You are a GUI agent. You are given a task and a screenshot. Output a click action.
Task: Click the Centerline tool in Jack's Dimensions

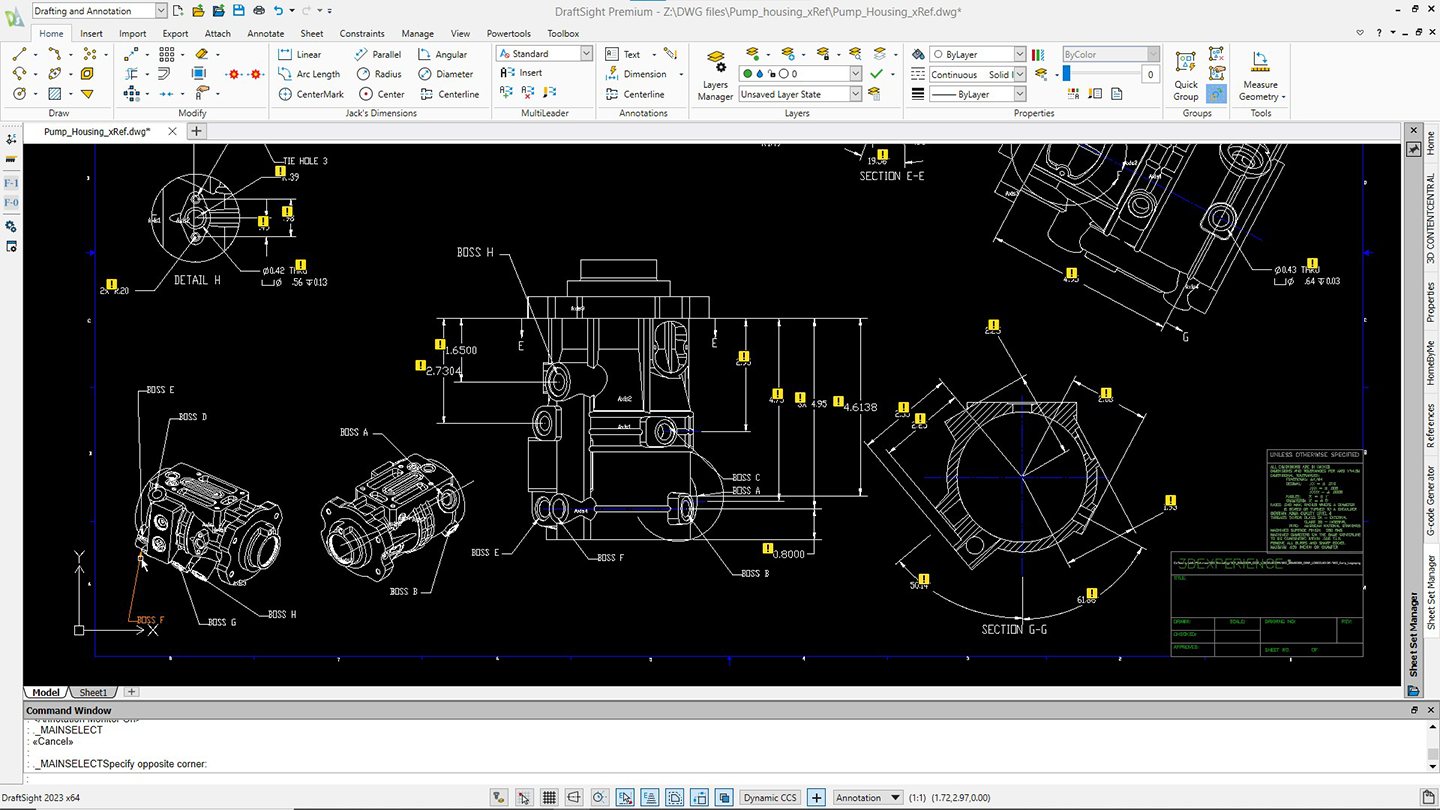pyautogui.click(x=450, y=94)
